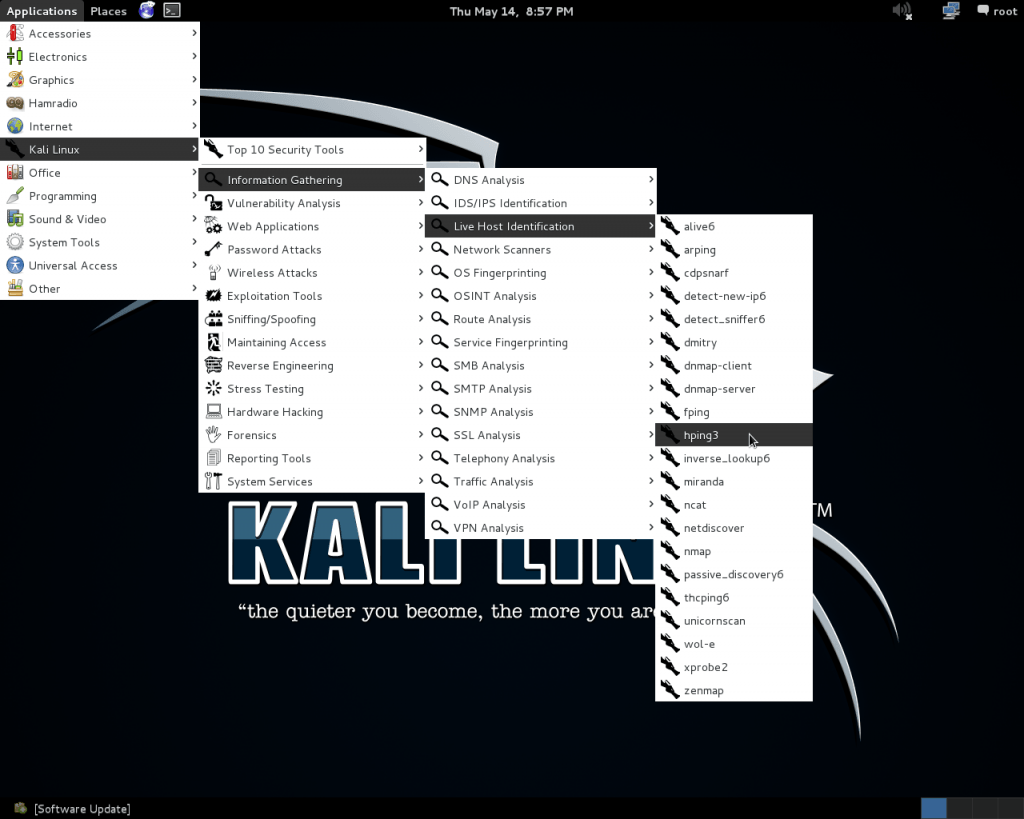
Task: Launch the Iceweasel browser from the top panel icon
Action: (147, 10)
